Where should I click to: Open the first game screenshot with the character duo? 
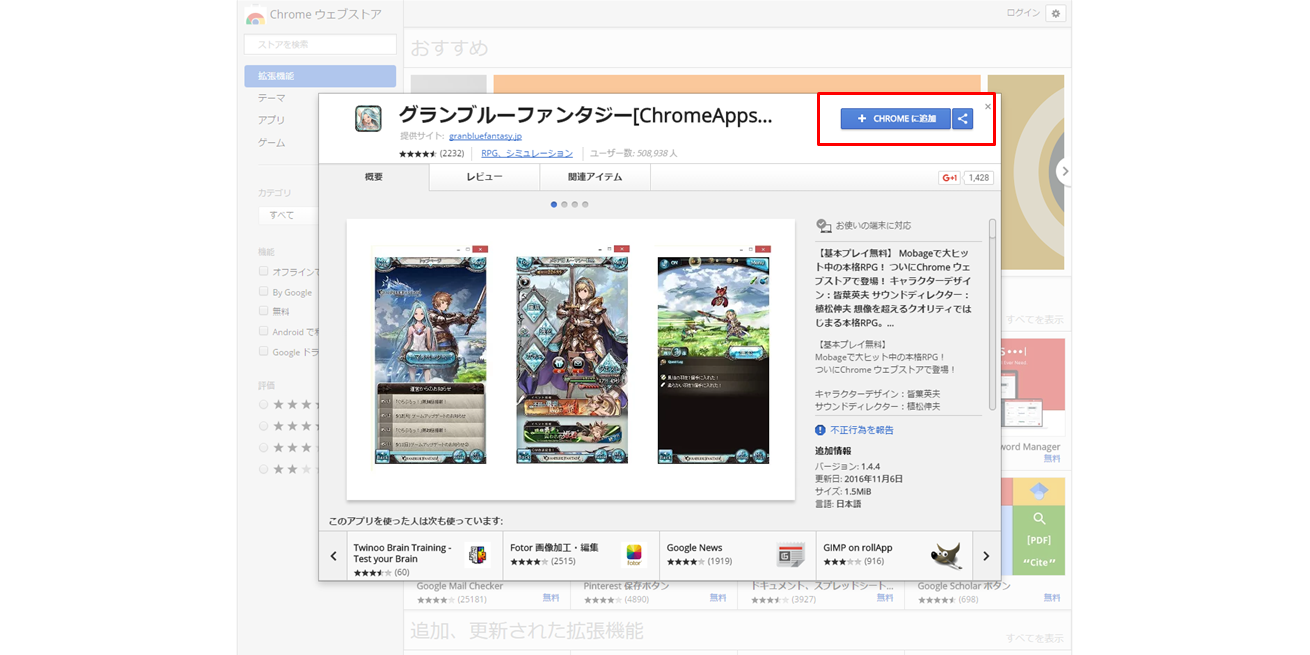(x=430, y=354)
